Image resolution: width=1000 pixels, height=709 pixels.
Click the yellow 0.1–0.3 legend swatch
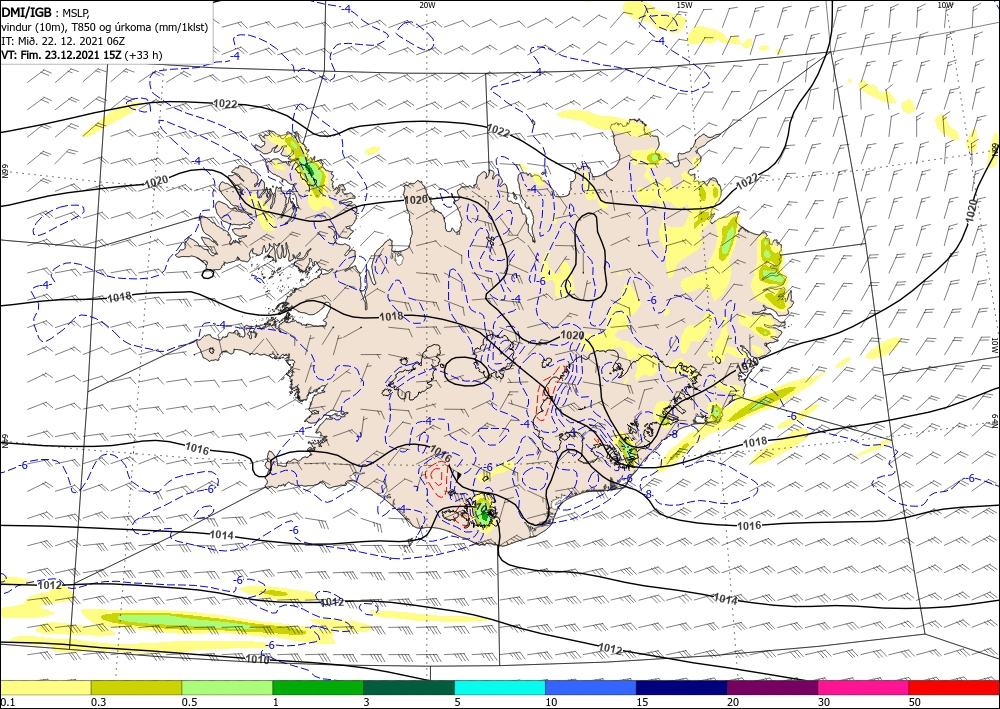(x=45, y=687)
